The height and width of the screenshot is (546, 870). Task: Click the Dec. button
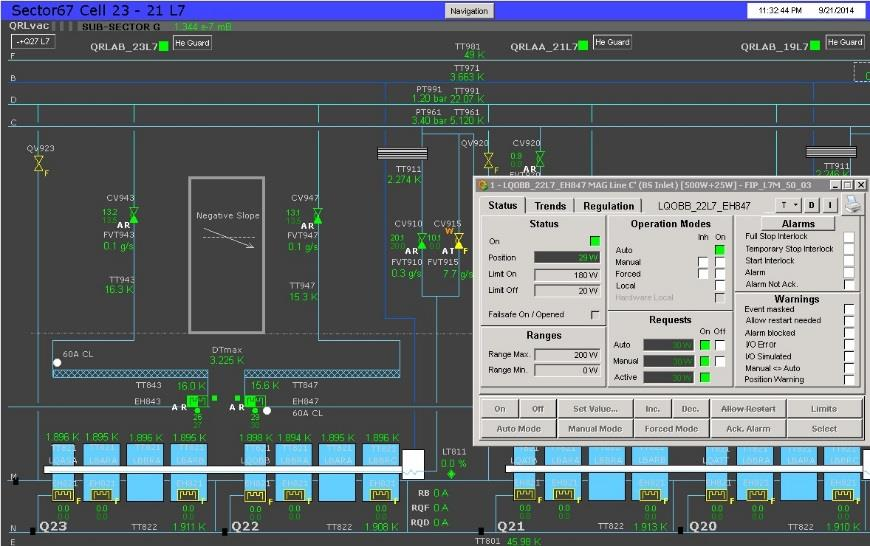click(690, 409)
